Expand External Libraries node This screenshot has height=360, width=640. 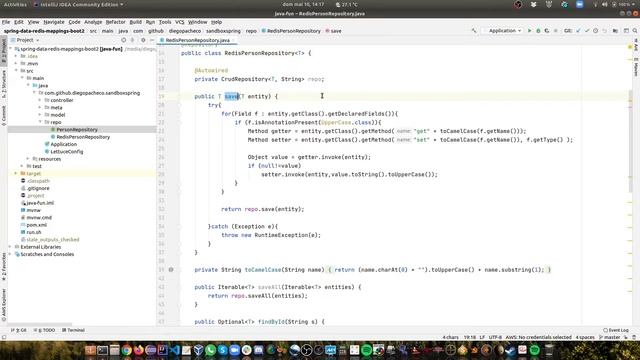point(11,247)
